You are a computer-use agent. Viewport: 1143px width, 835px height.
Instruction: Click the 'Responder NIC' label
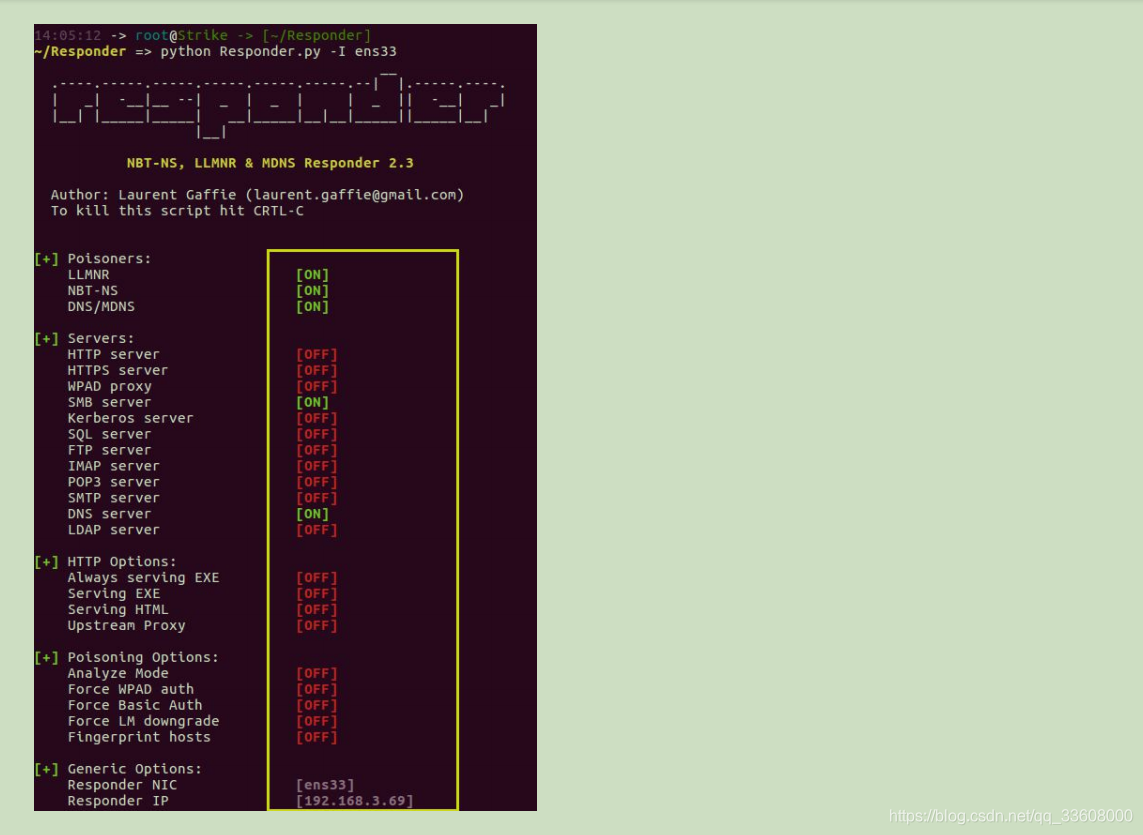point(122,785)
